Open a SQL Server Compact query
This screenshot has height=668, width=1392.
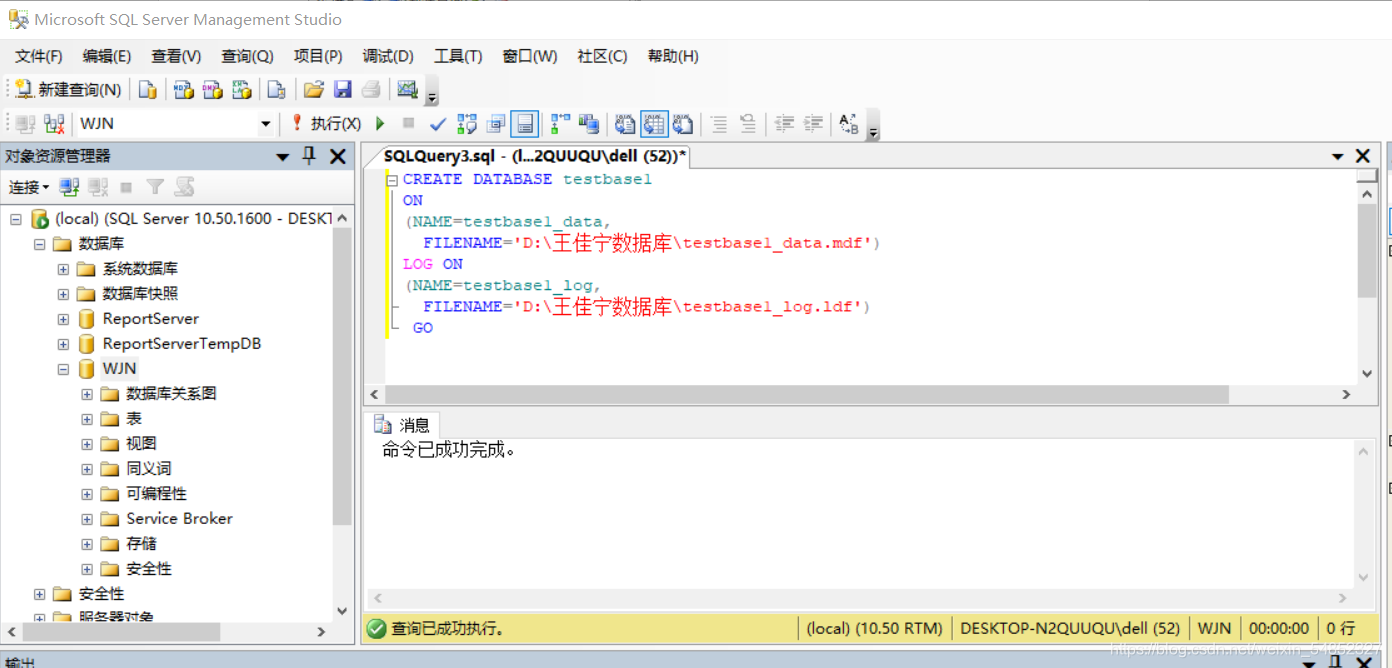point(277,90)
